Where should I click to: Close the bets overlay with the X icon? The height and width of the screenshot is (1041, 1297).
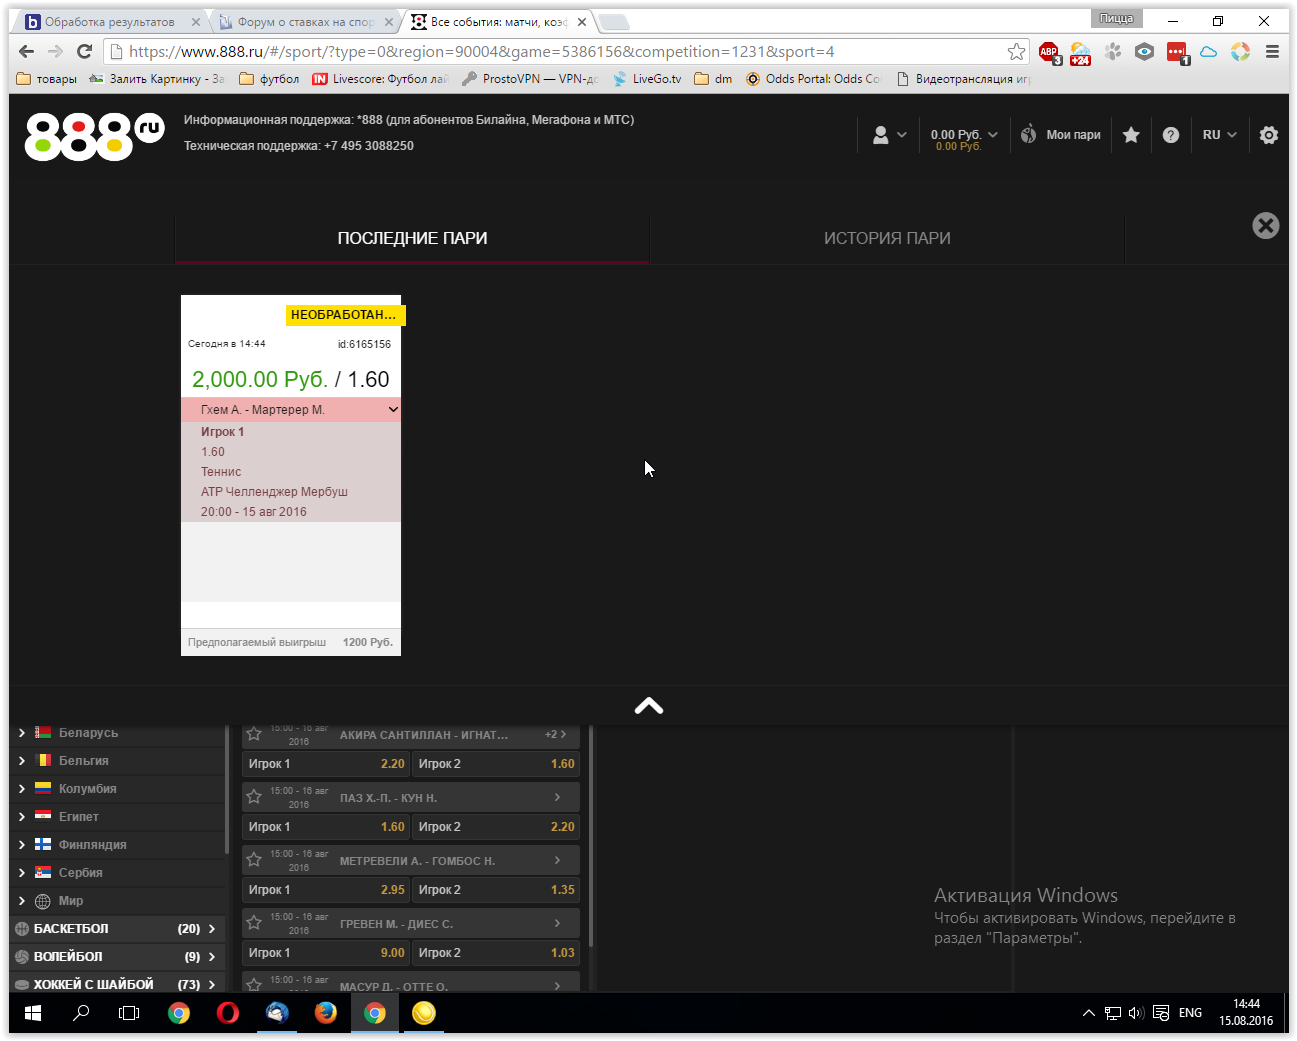tap(1265, 226)
